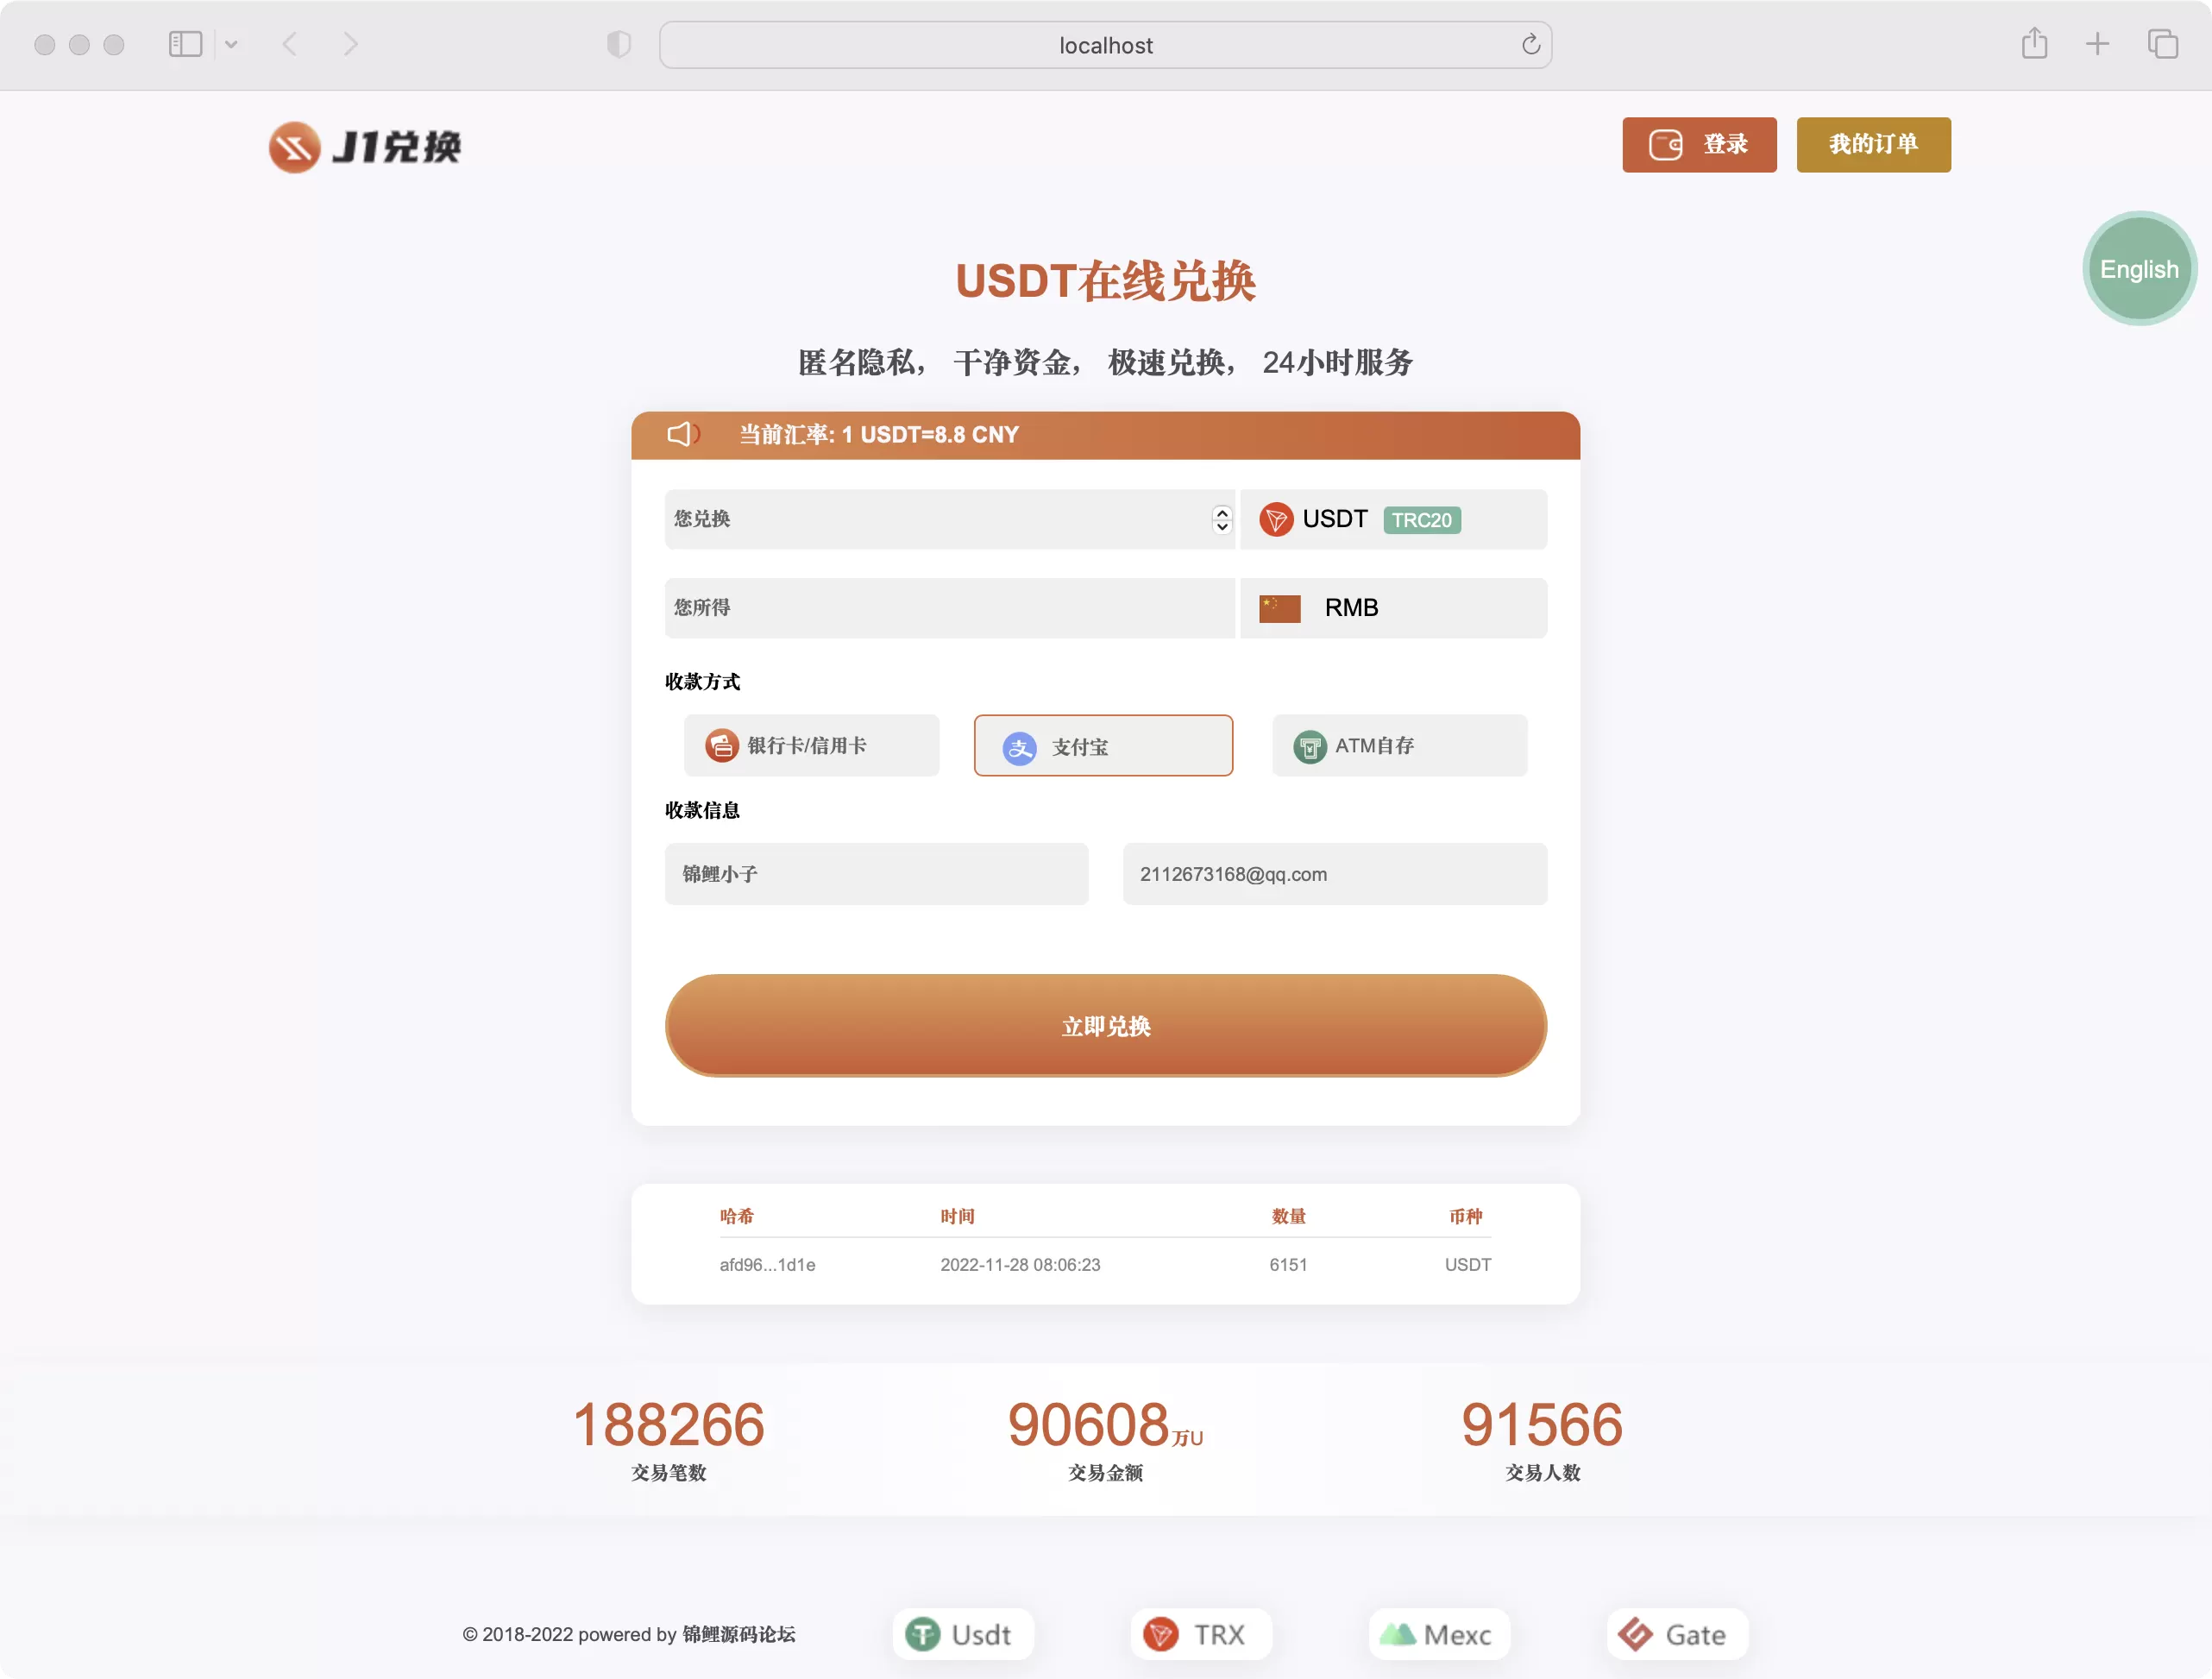Click the 当前汇率 exchange rate text
Viewport: 2212px width, 1679px height.
pyautogui.click(x=879, y=434)
